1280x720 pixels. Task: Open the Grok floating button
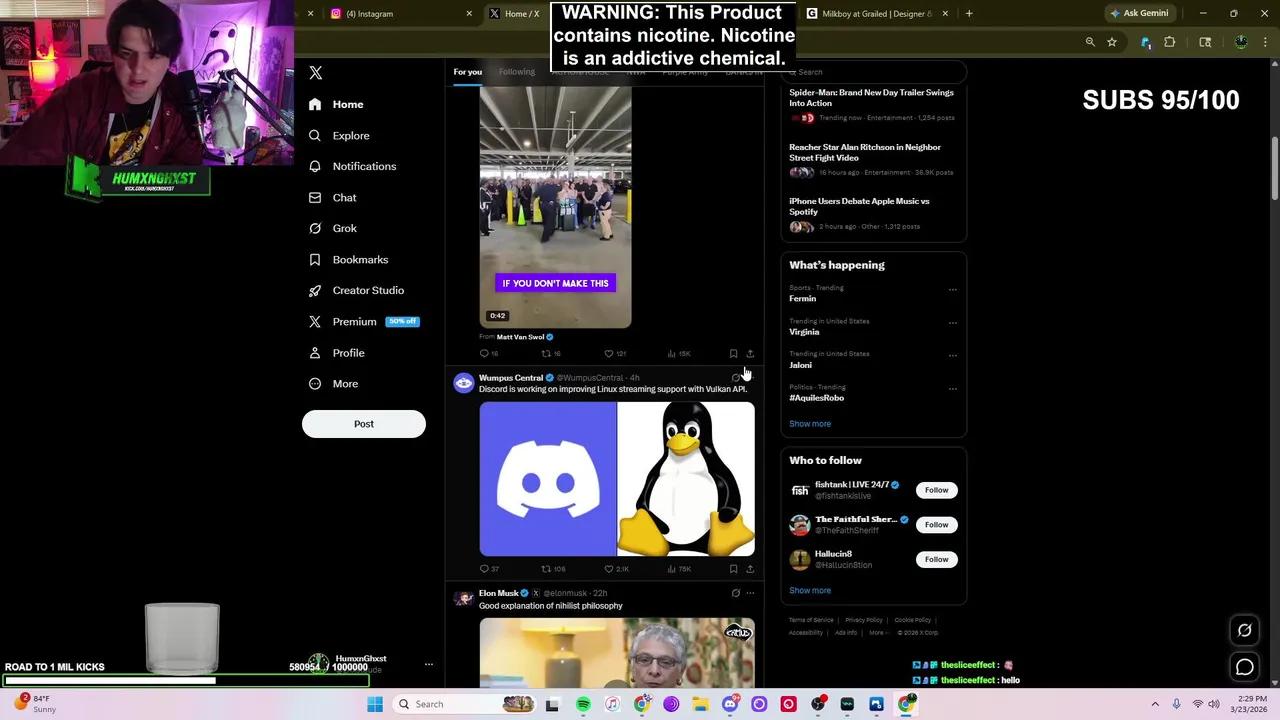coord(1244,630)
